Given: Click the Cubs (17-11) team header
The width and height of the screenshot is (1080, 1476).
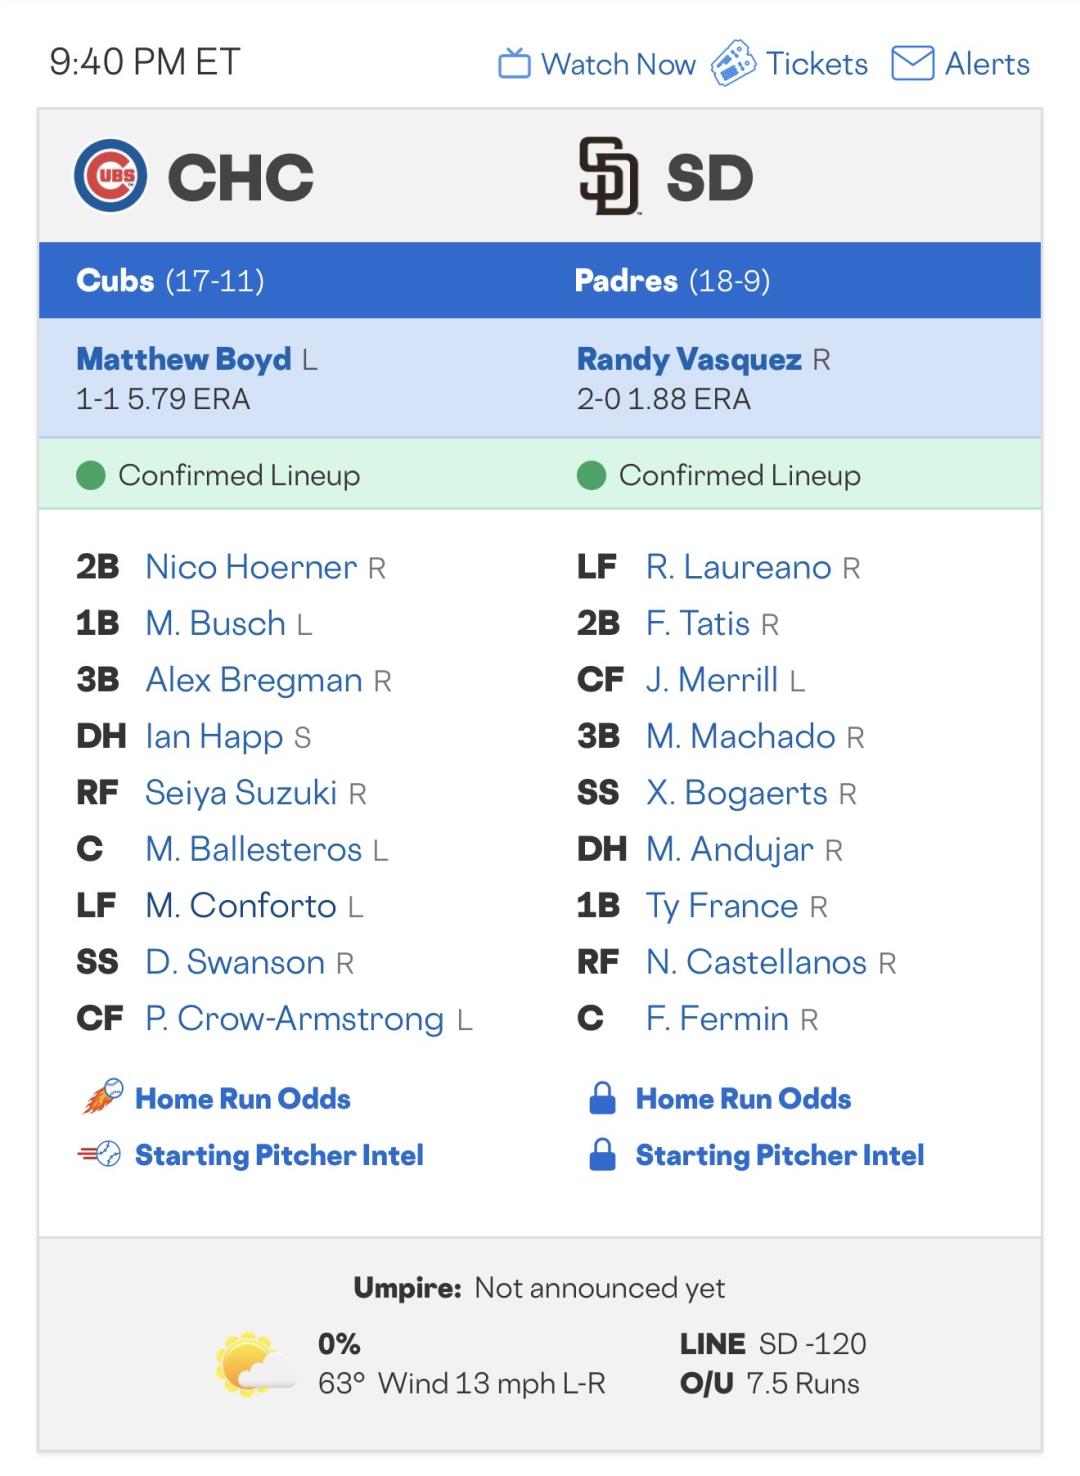Looking at the screenshot, I should pos(170,280).
